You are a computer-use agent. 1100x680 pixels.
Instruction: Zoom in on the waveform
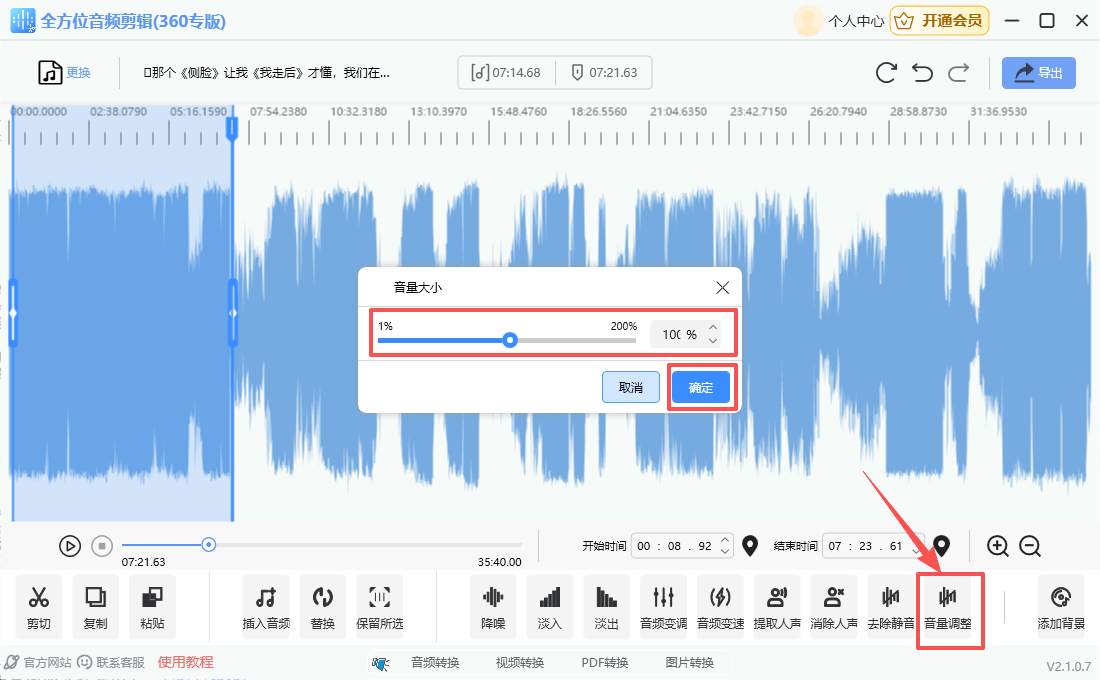997,546
